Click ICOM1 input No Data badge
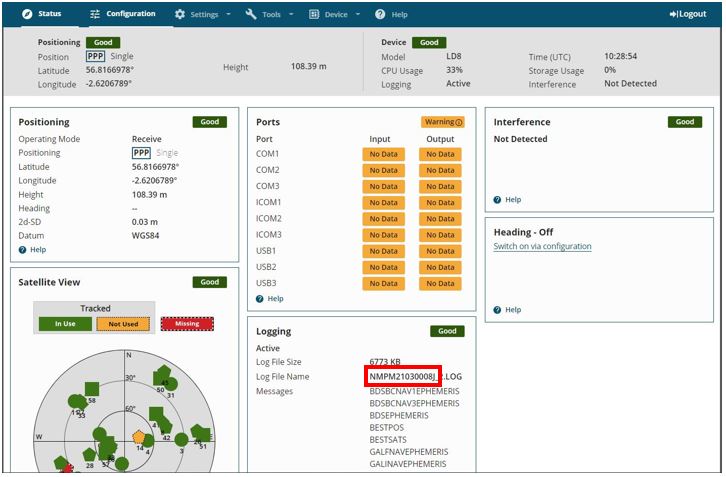 point(383,203)
